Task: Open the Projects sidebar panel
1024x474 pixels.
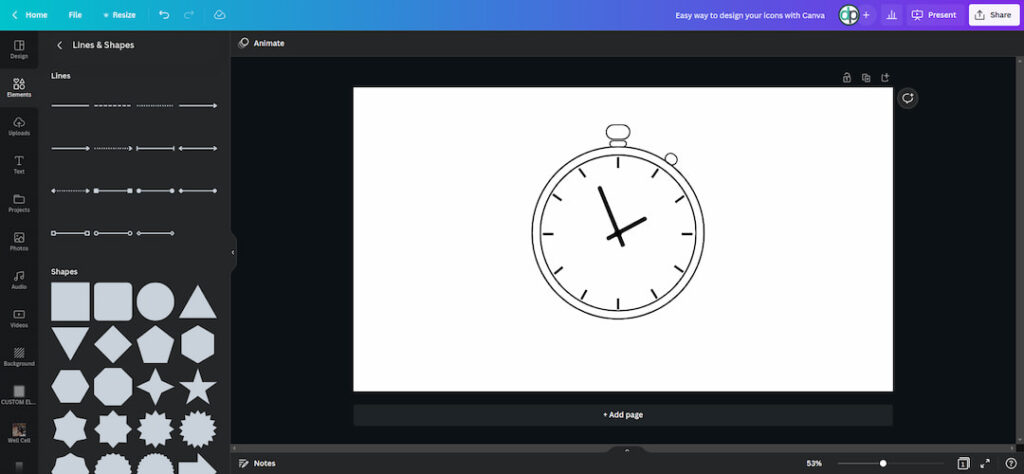Action: coord(19,204)
